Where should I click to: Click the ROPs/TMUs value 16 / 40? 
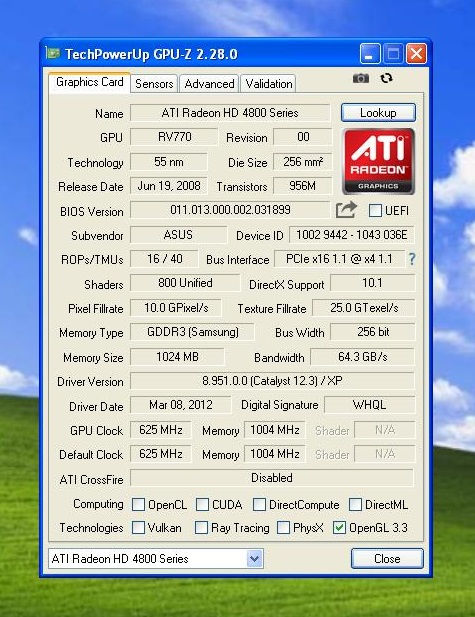tap(164, 259)
